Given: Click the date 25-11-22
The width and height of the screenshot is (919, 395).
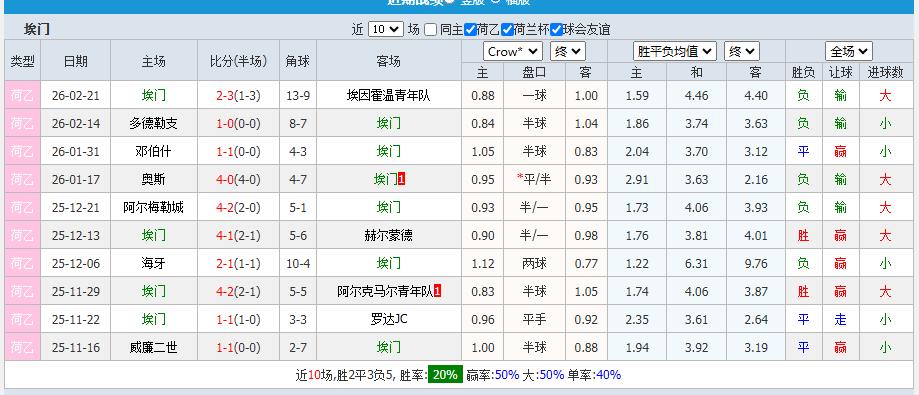Looking at the screenshot, I should [x=76, y=319].
